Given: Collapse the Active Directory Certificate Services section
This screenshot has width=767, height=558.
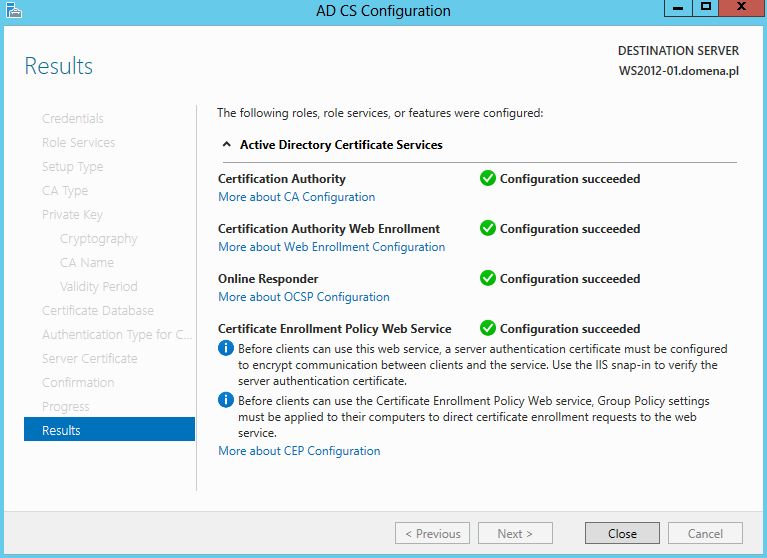Looking at the screenshot, I should 226,145.
